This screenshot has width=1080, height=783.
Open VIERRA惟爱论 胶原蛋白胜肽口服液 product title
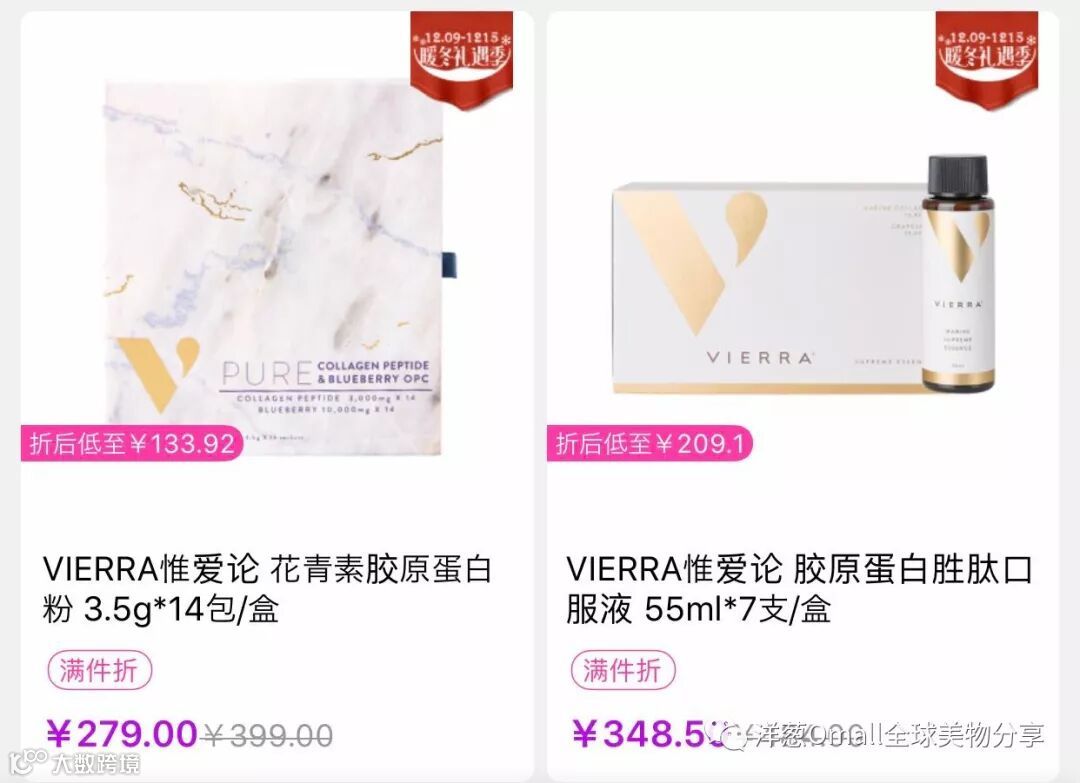tap(800, 589)
